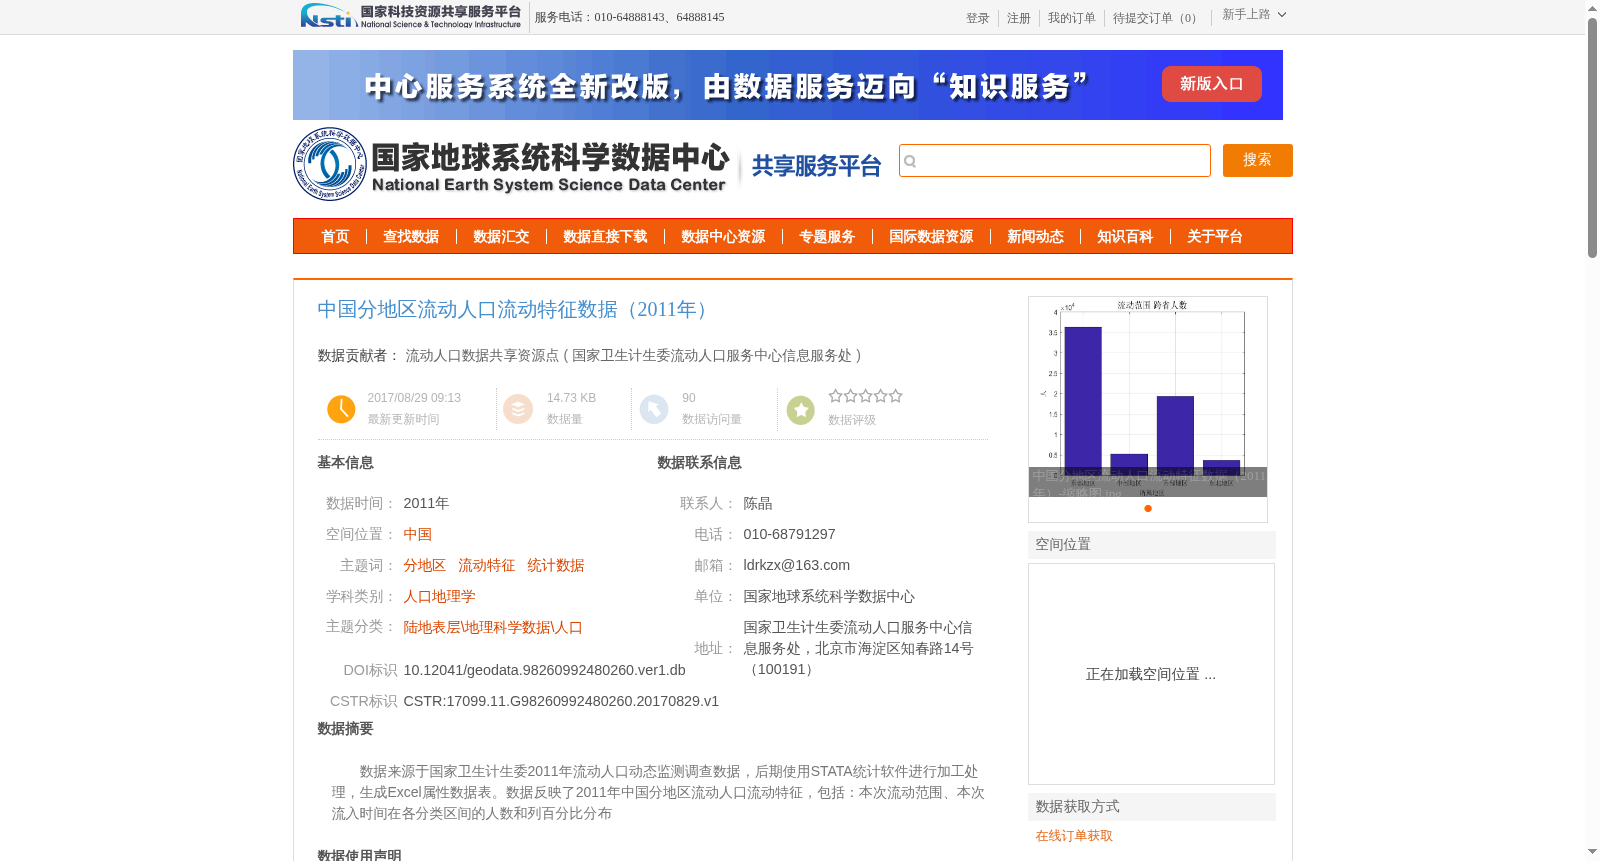Open the 查找数据 menu

(x=411, y=237)
